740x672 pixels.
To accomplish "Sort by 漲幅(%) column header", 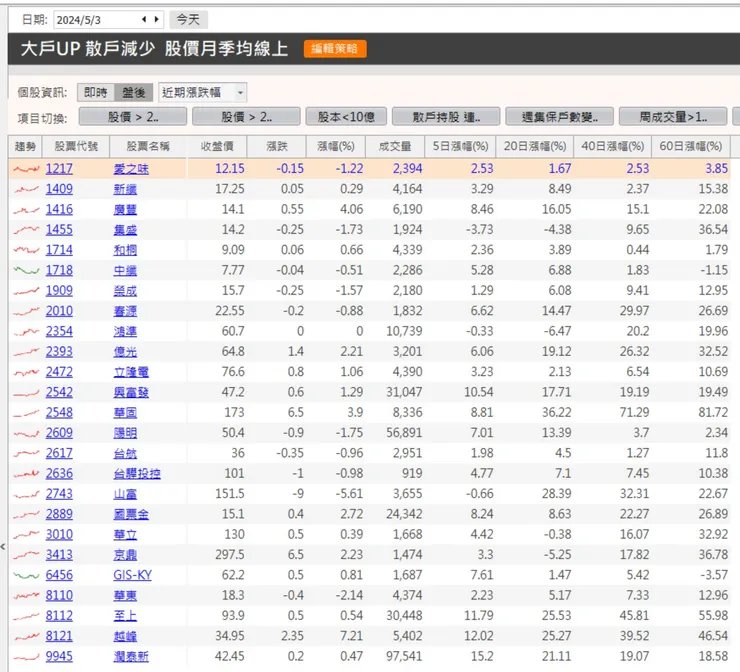I will 336,146.
